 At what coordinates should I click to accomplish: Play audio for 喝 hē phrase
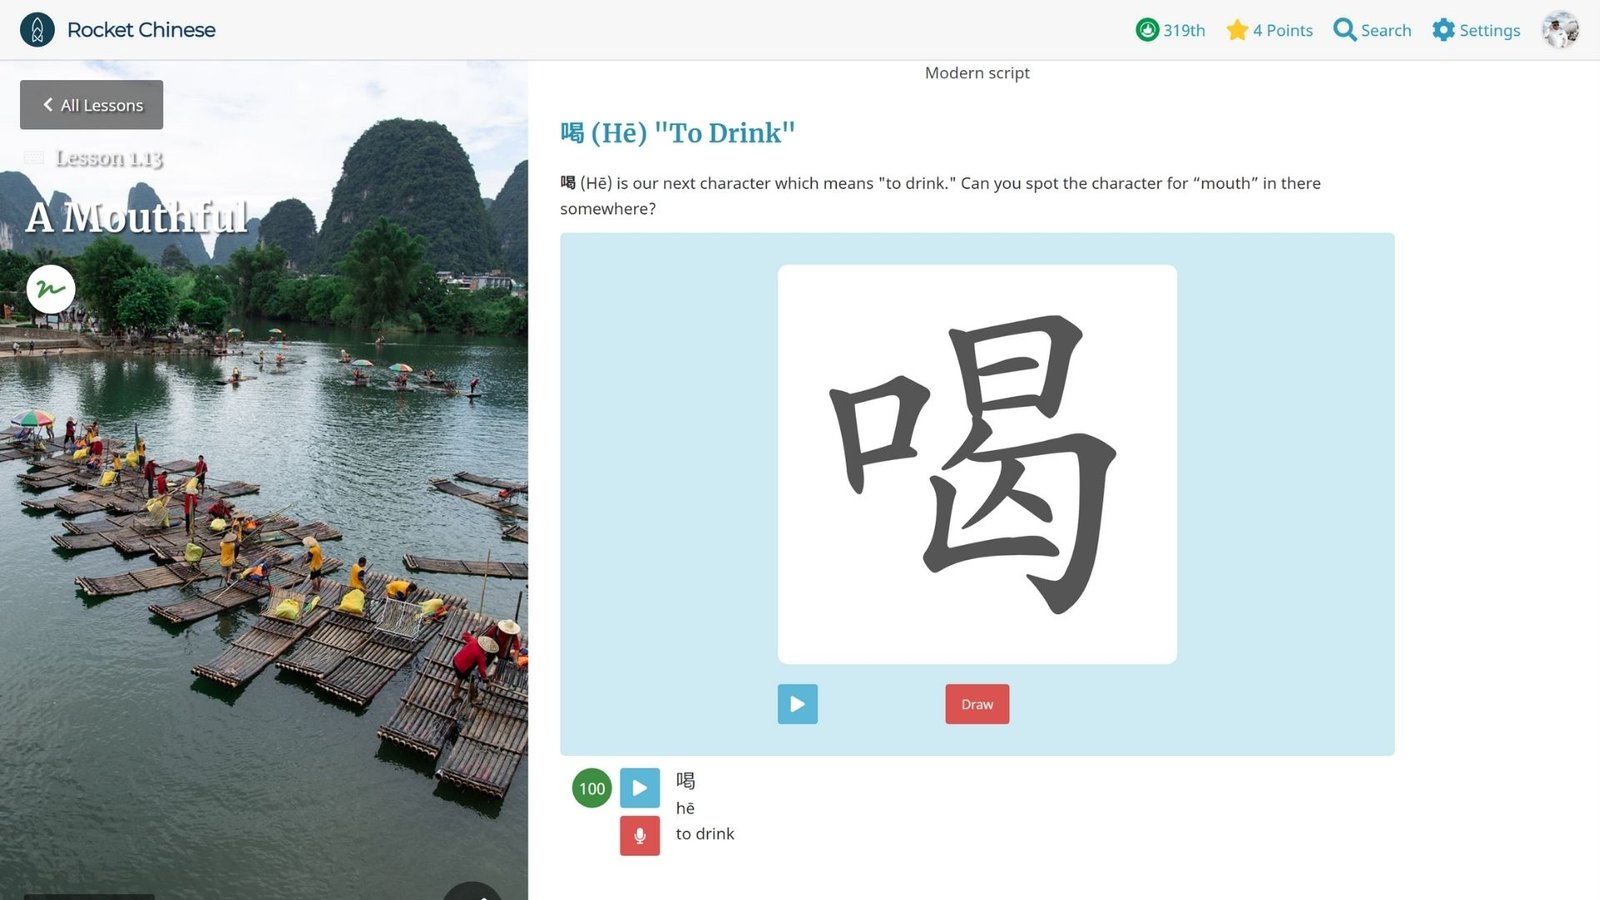[640, 788]
